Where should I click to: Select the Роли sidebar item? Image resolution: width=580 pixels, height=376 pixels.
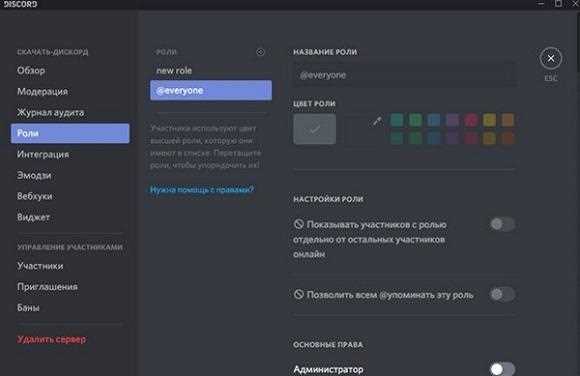[70, 133]
